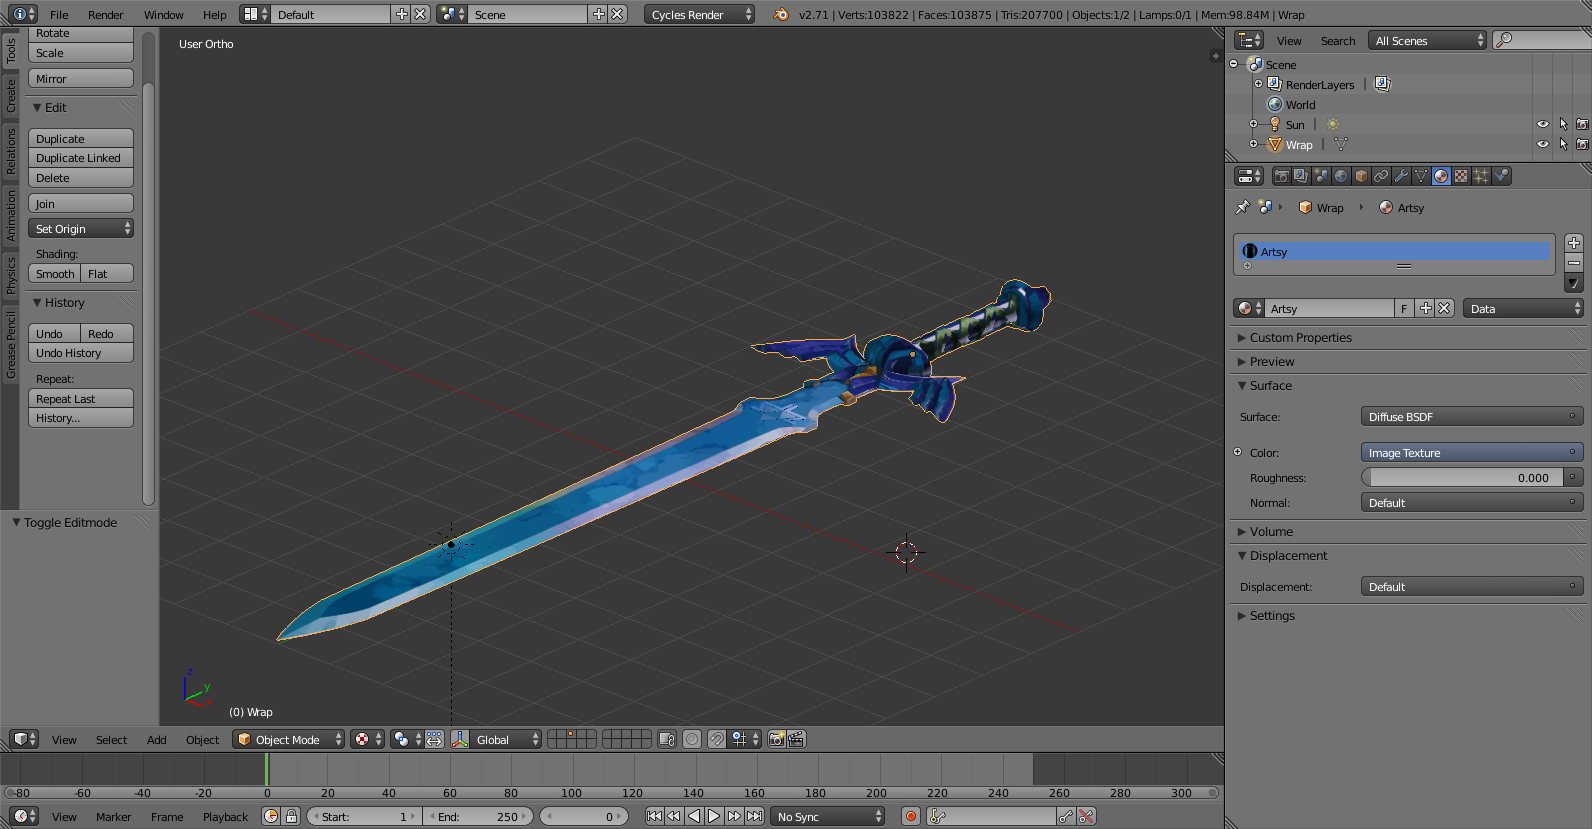
Task: Toggle fake user F for Artsy
Action: [x=1404, y=309]
